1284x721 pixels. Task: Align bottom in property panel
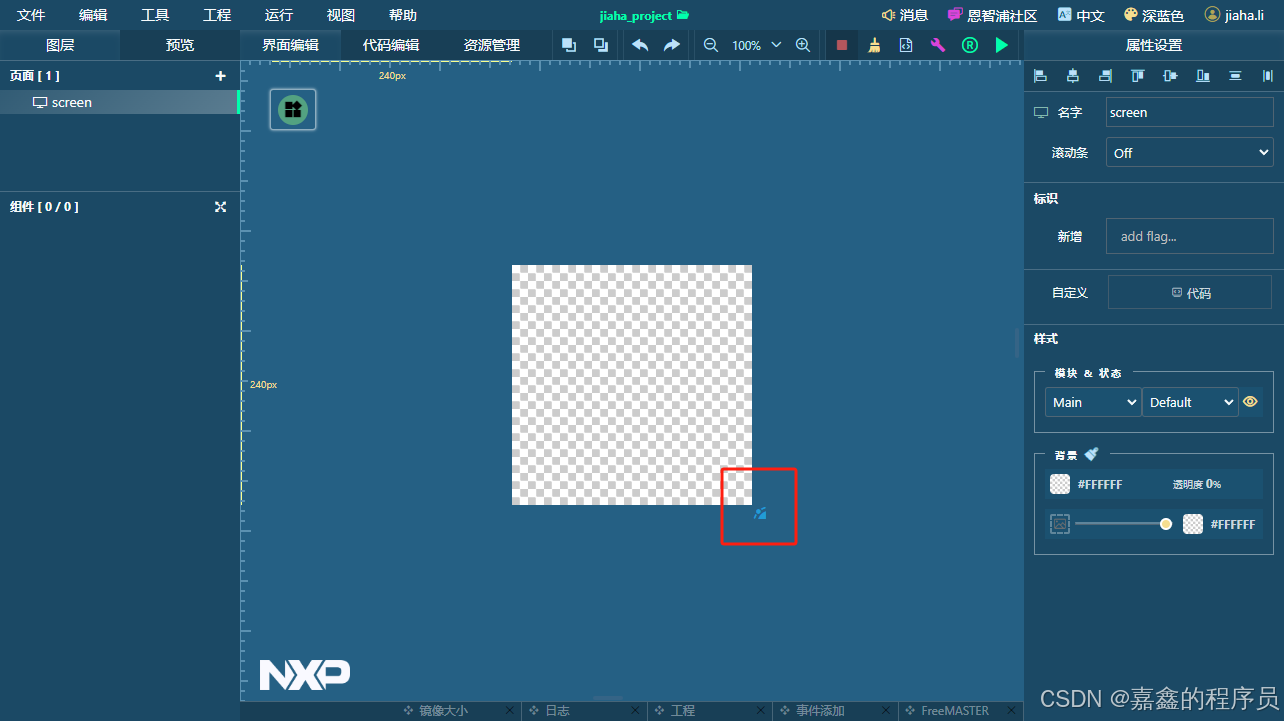1203,75
